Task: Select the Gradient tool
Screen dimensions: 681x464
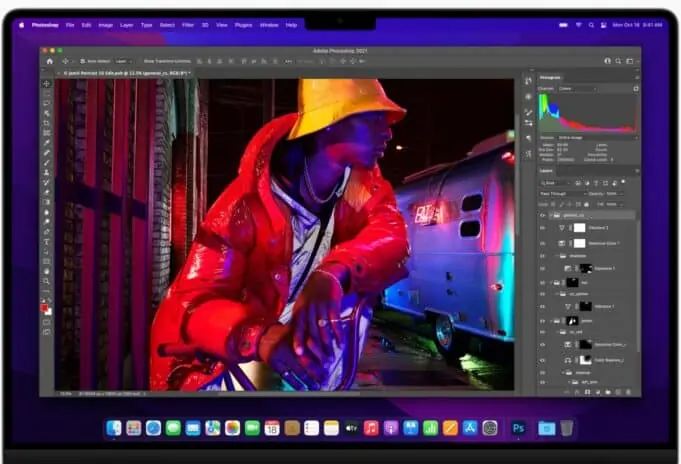Action: coord(46,202)
